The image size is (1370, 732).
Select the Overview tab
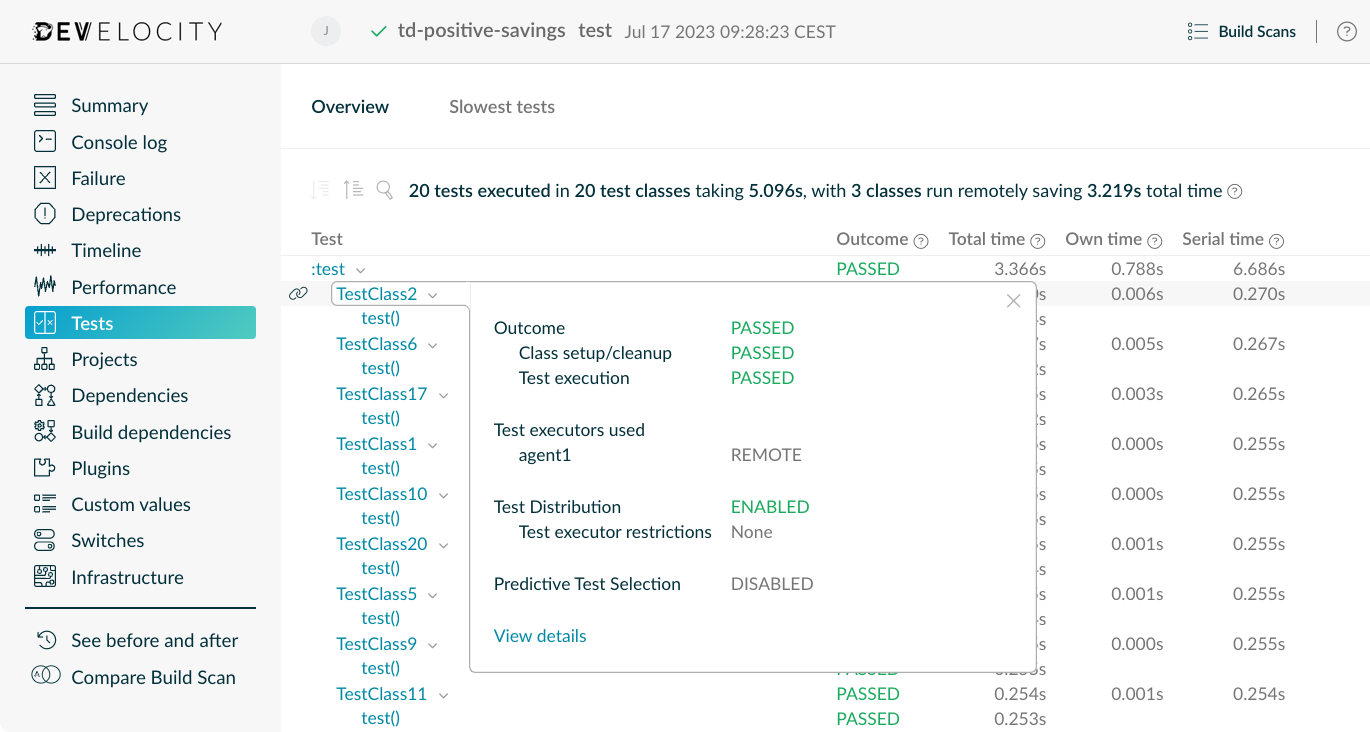(x=350, y=107)
